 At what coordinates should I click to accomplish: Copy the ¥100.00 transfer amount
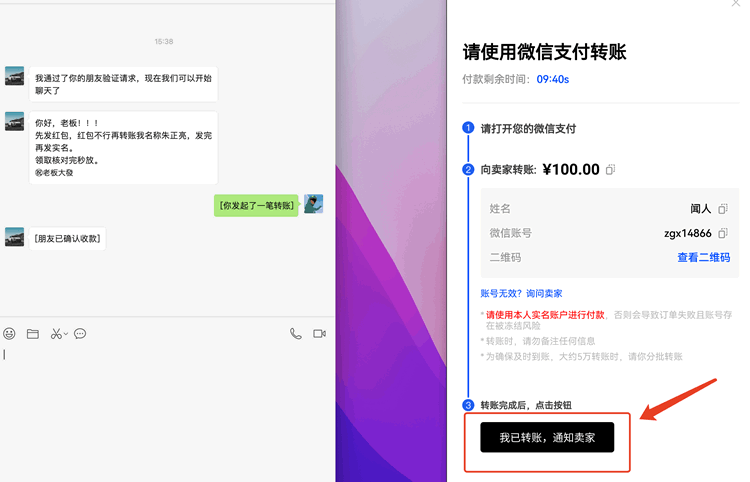coord(611,169)
